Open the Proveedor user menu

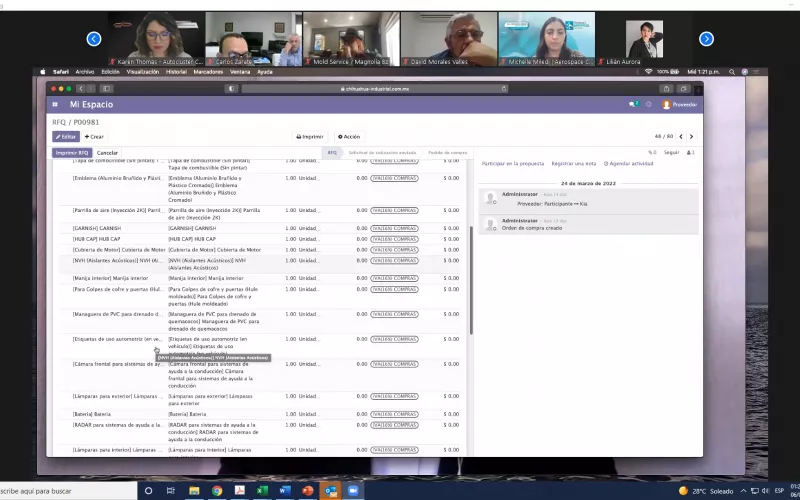679,104
